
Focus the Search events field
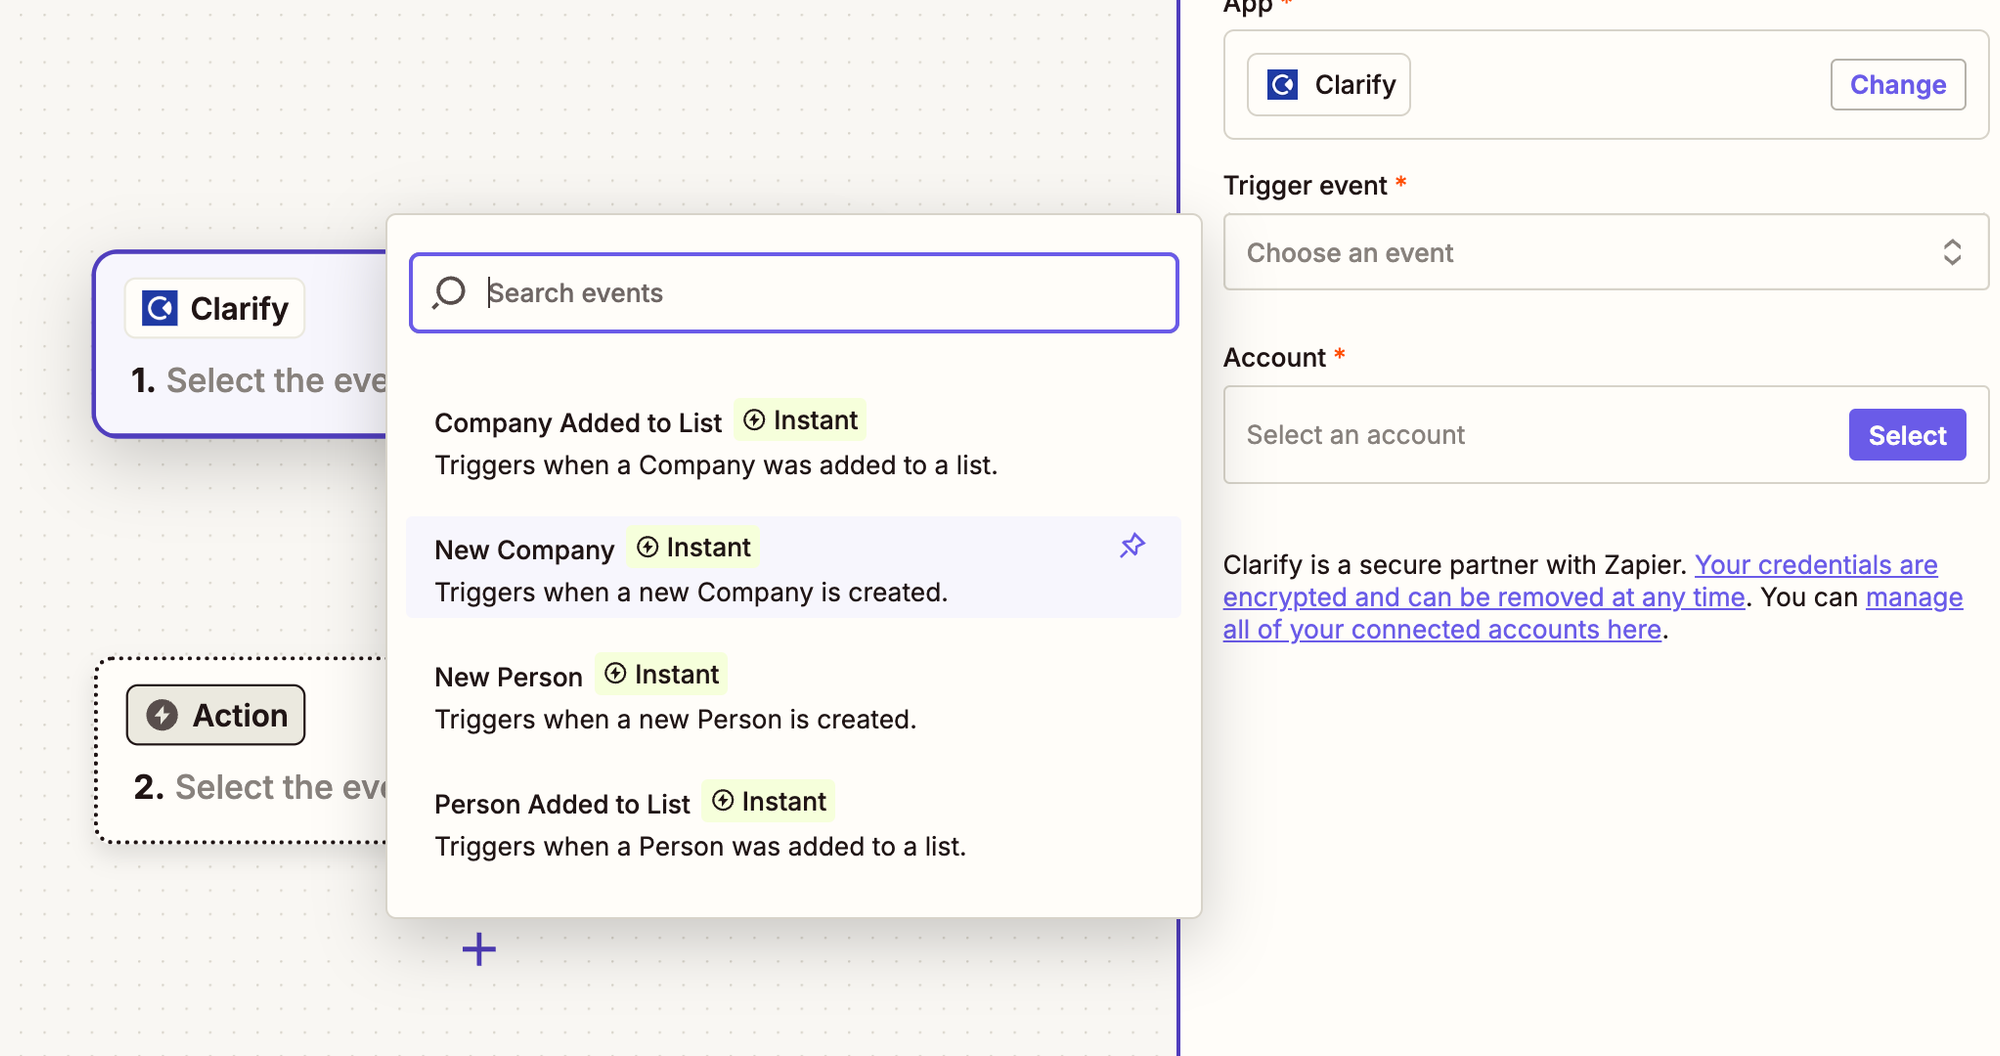794,292
